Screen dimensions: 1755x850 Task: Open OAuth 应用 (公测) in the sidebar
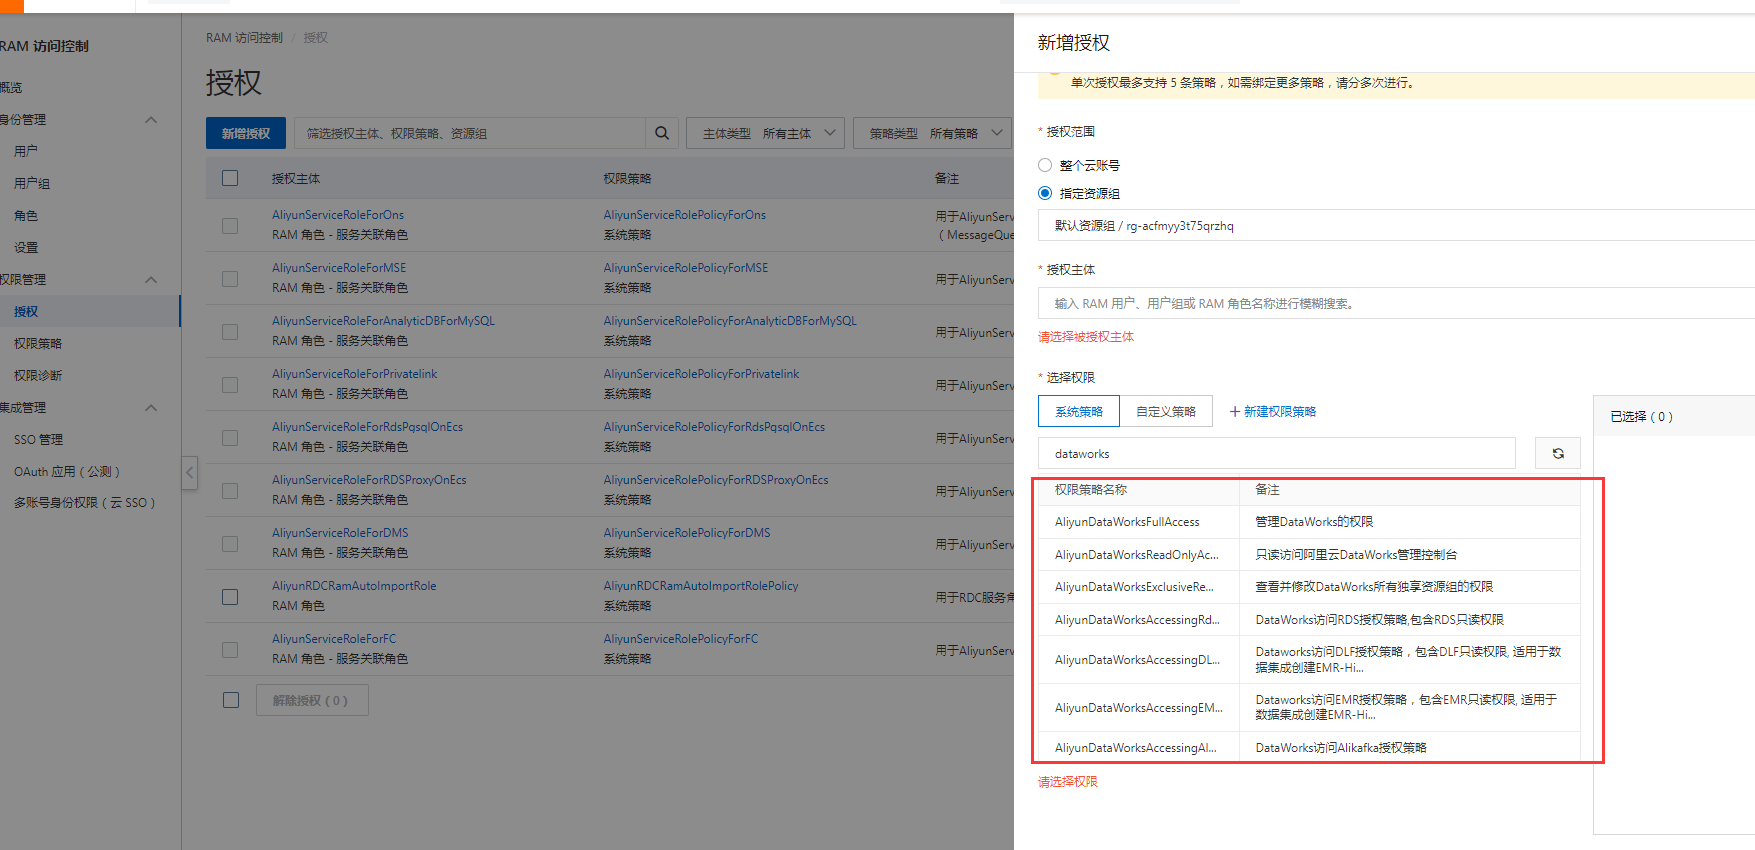click(x=67, y=472)
